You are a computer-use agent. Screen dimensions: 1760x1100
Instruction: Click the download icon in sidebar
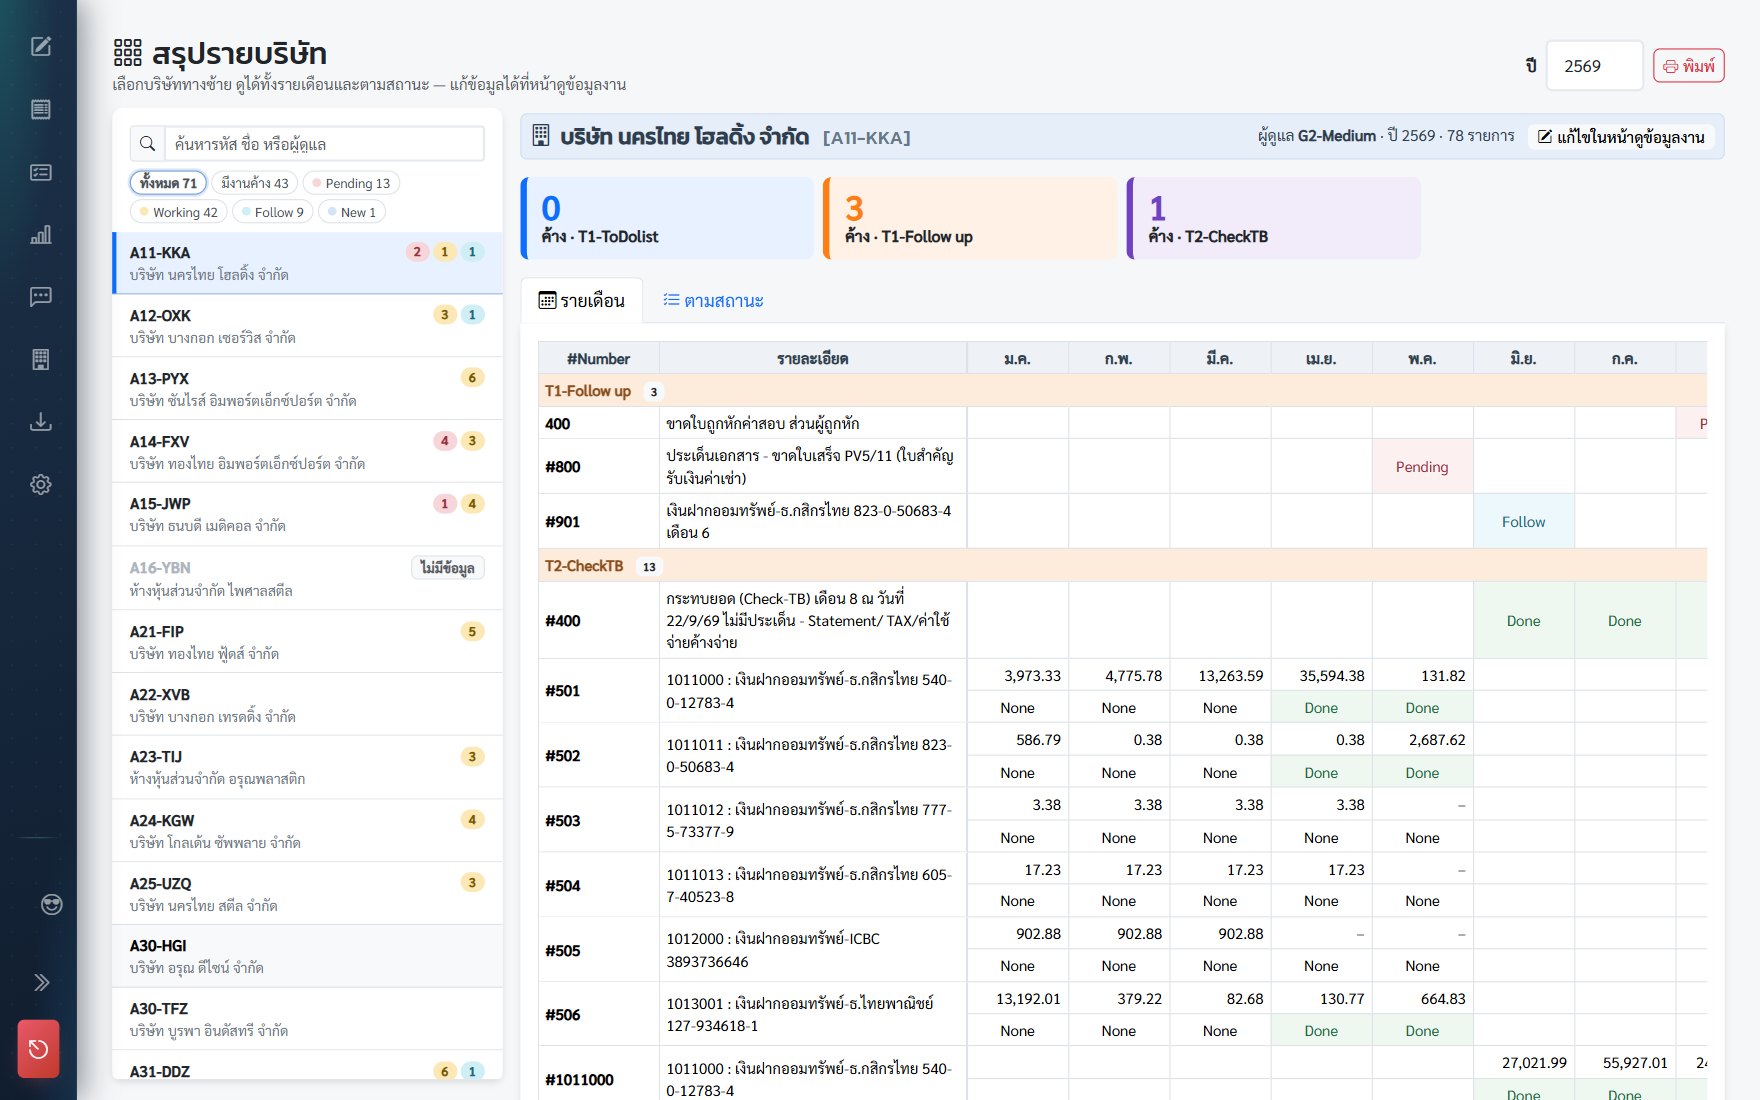point(41,422)
